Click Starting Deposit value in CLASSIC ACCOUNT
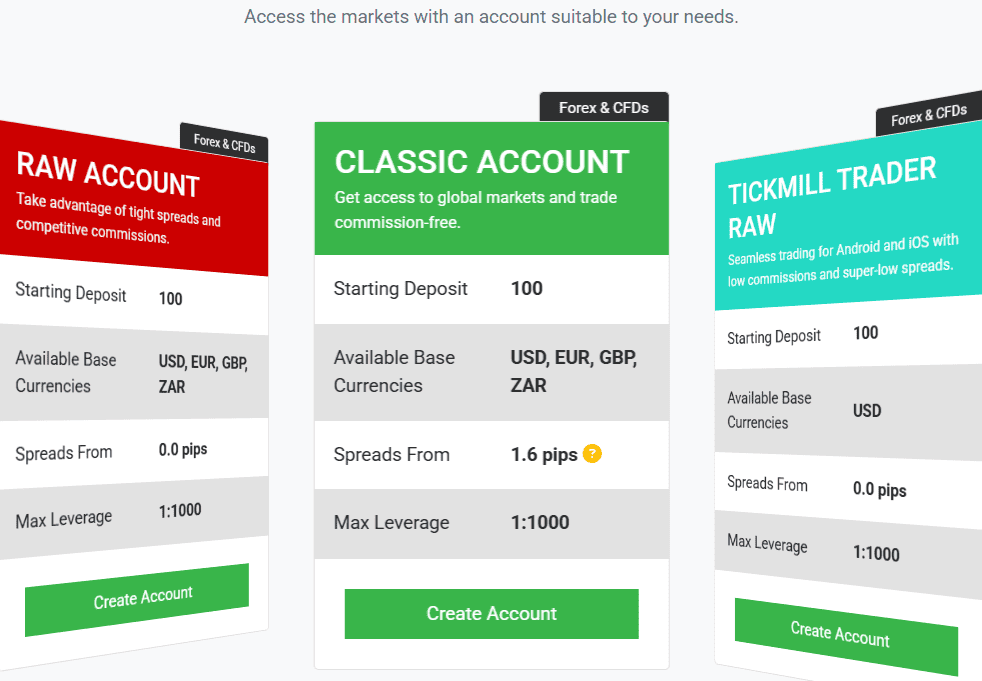The width and height of the screenshot is (982, 681). click(x=529, y=289)
